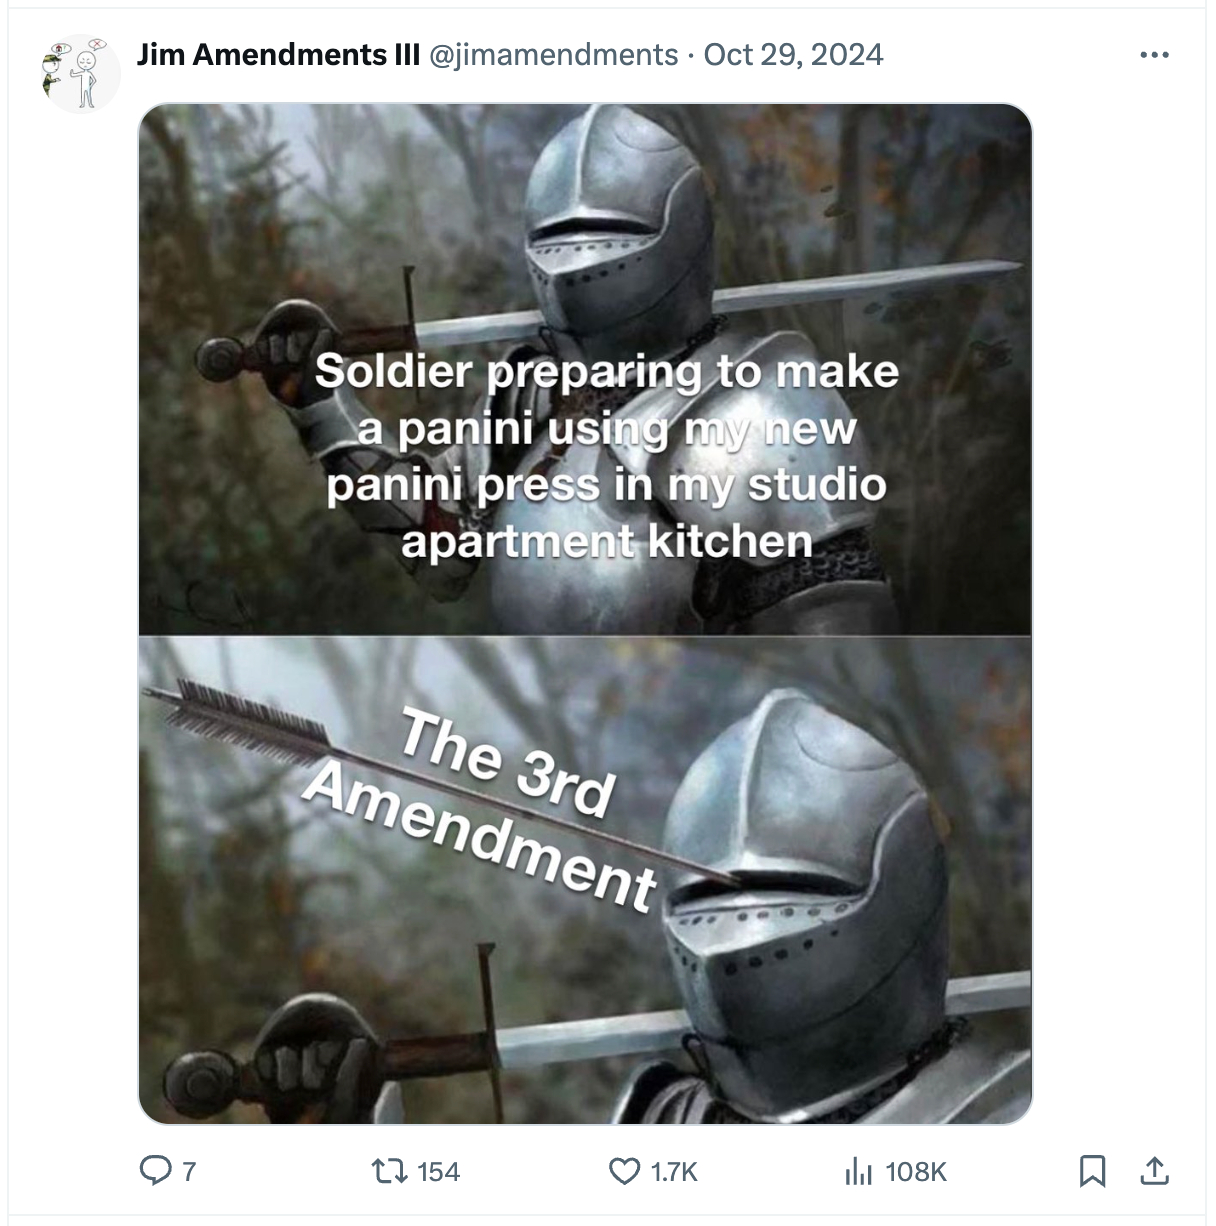Click the 154 reposts count
The image size is (1216, 1226).
point(438,1171)
